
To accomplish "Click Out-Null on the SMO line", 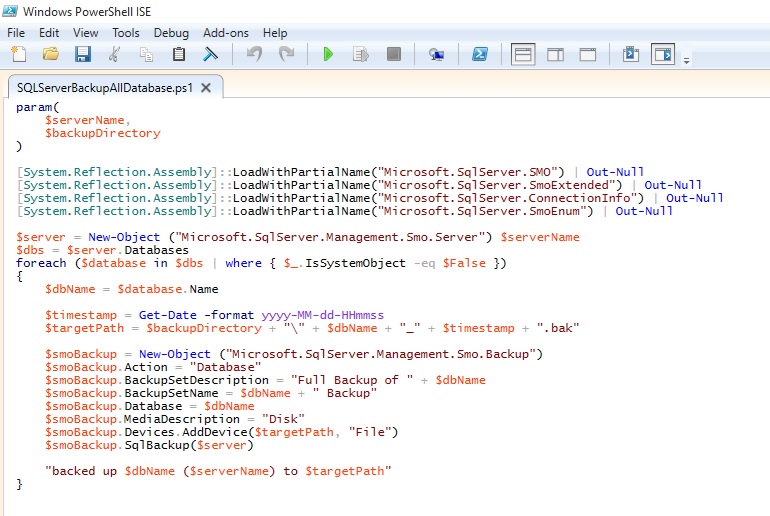I will [615, 172].
